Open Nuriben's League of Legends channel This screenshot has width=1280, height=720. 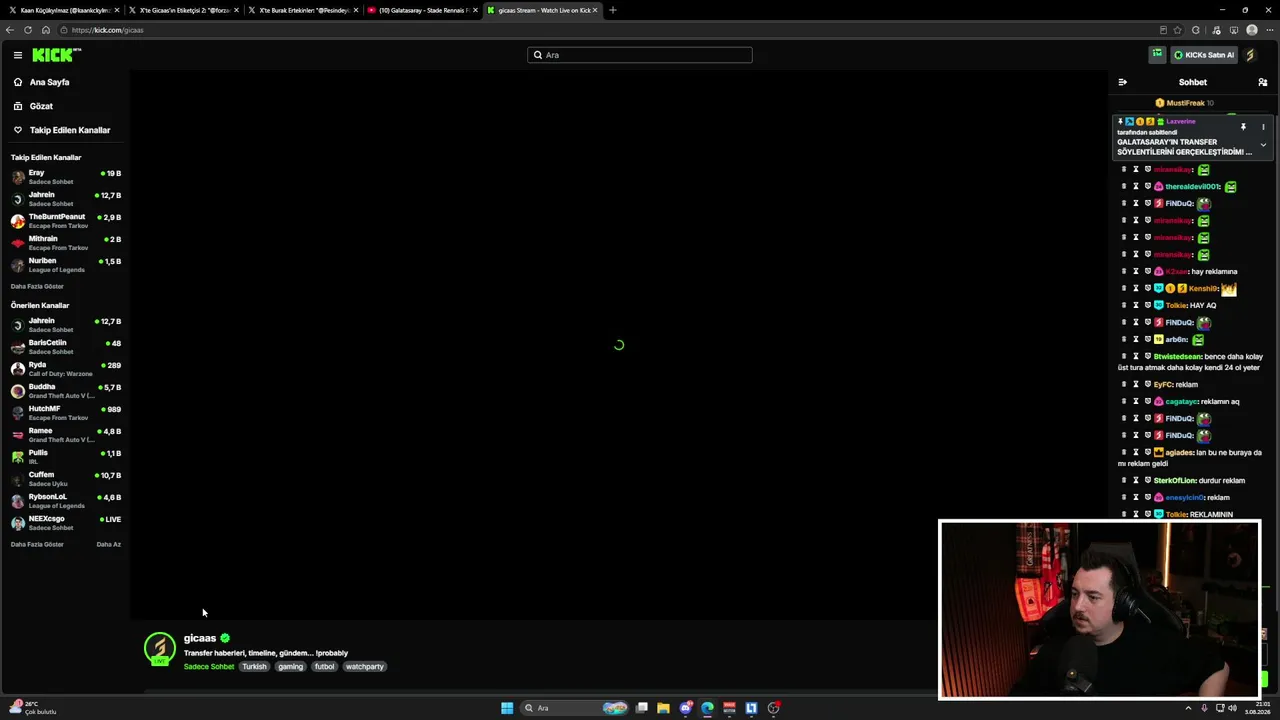pyautogui.click(x=66, y=265)
